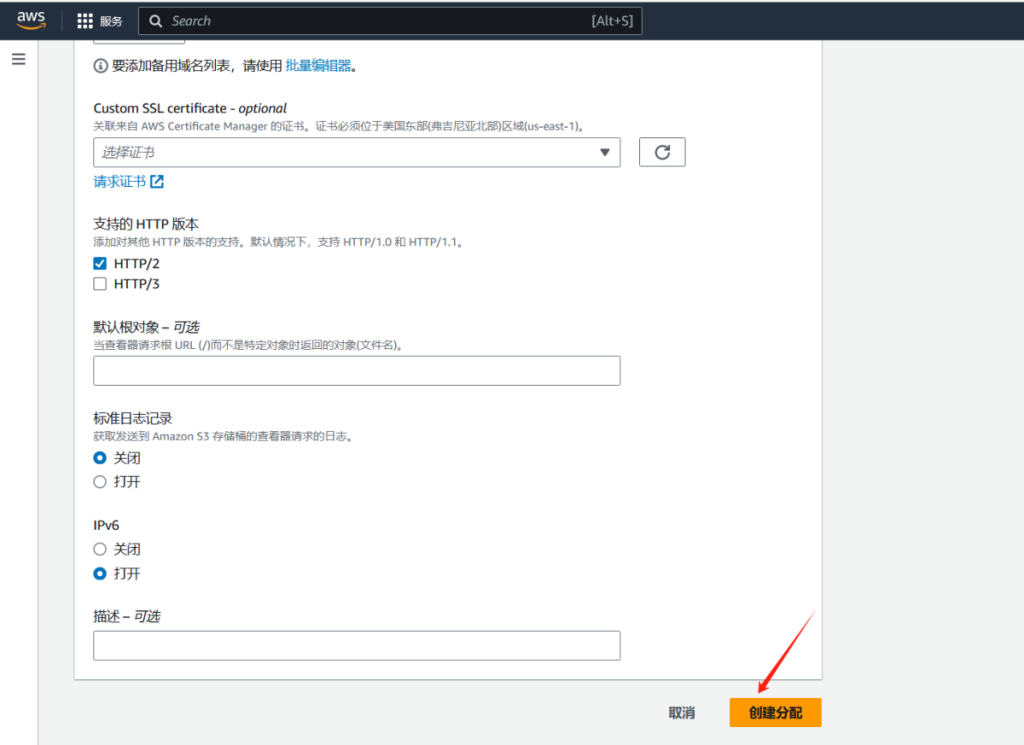1024x745 pixels.
Task: Refresh the SSL certificate list
Action: [662, 152]
